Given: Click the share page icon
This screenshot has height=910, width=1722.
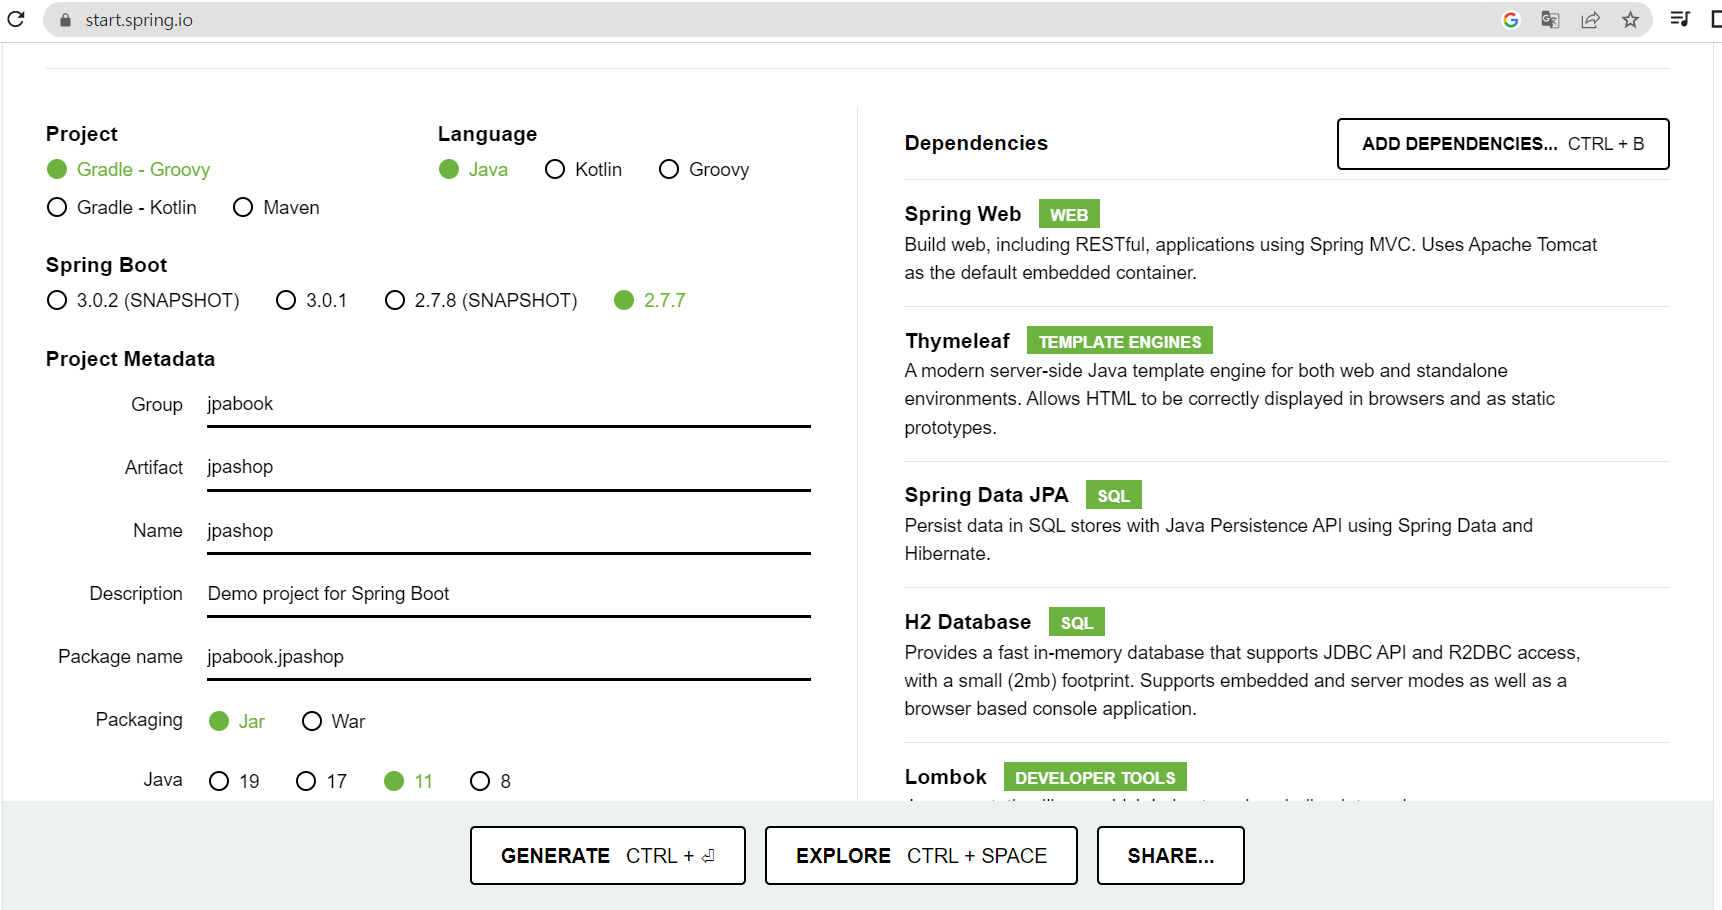Looking at the screenshot, I should pyautogui.click(x=1590, y=20).
